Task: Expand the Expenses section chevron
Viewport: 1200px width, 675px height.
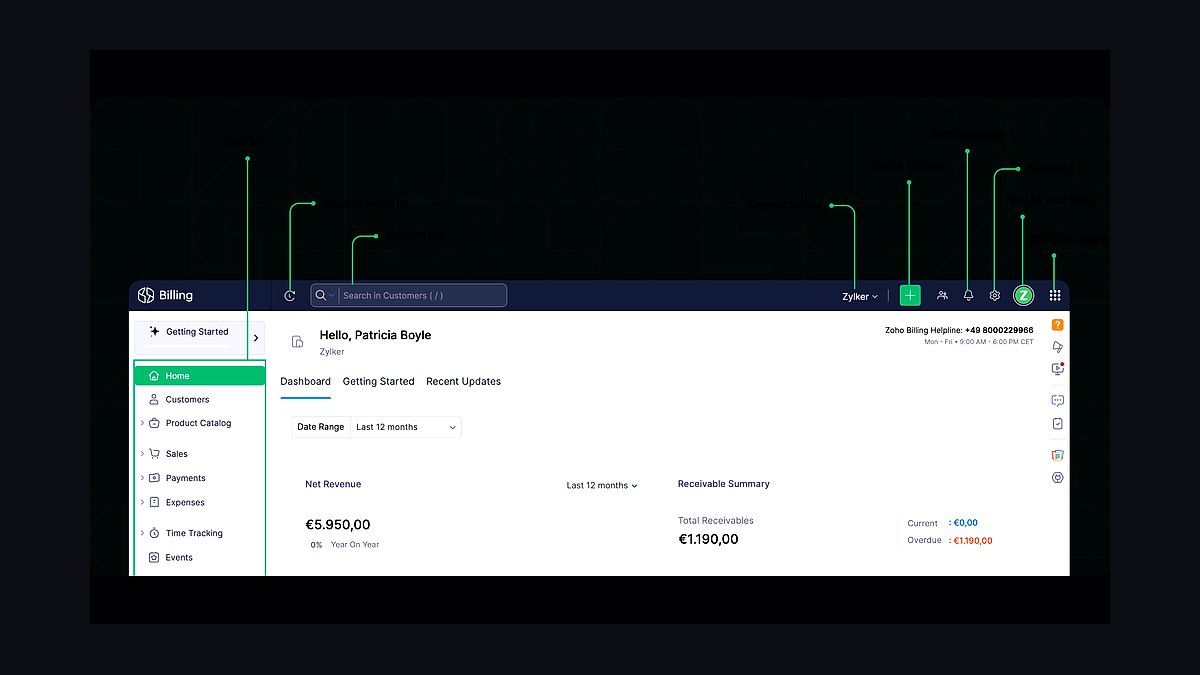Action: [x=142, y=502]
